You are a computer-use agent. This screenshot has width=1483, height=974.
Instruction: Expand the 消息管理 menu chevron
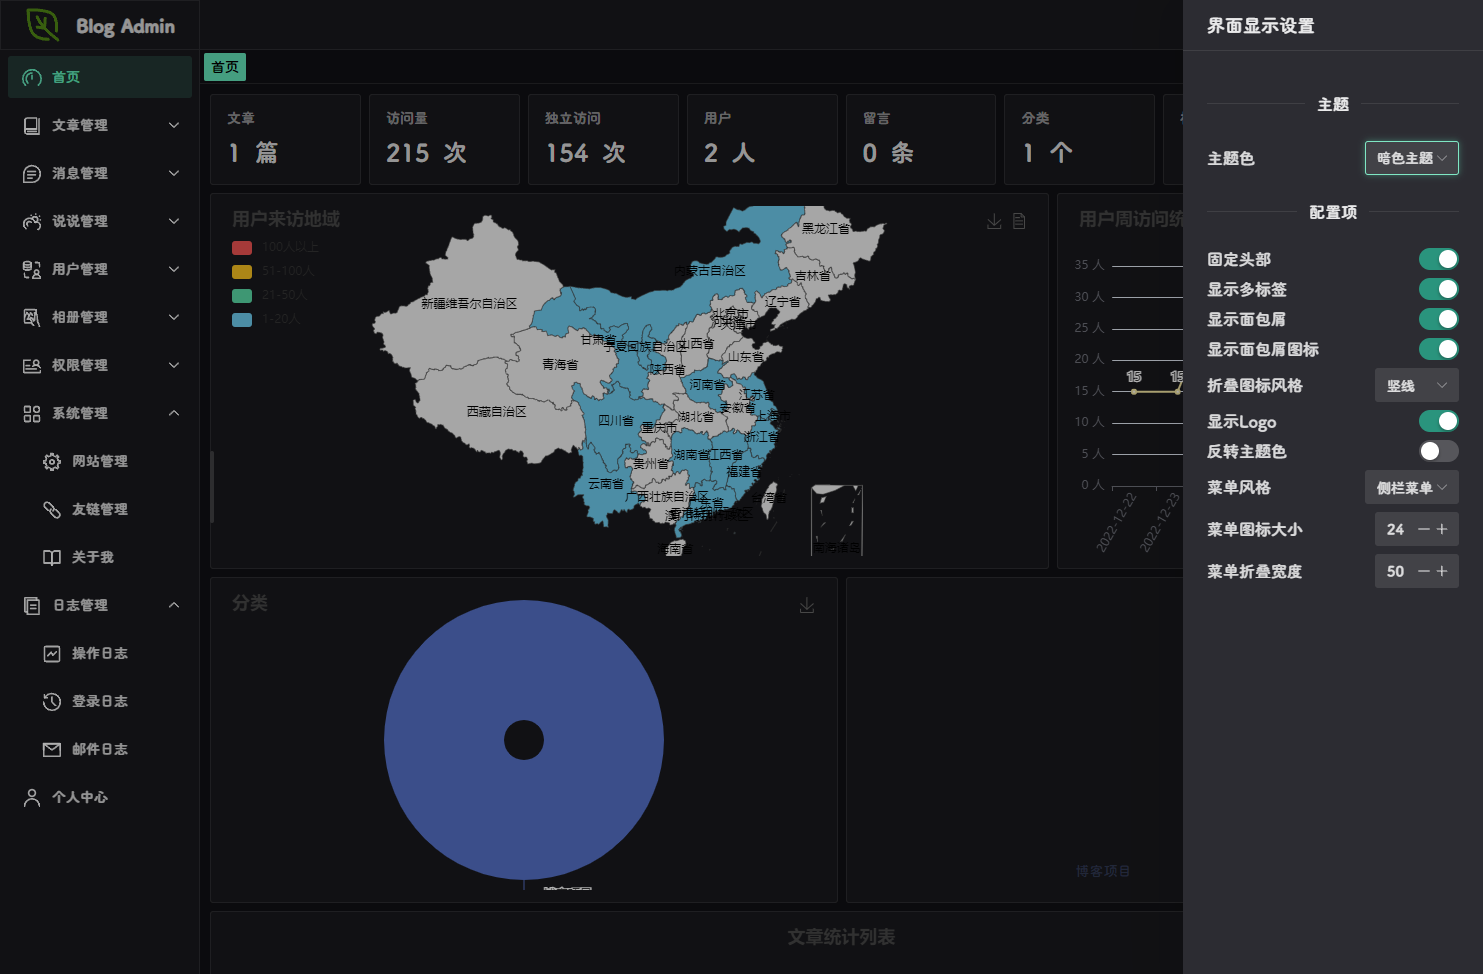[174, 173]
